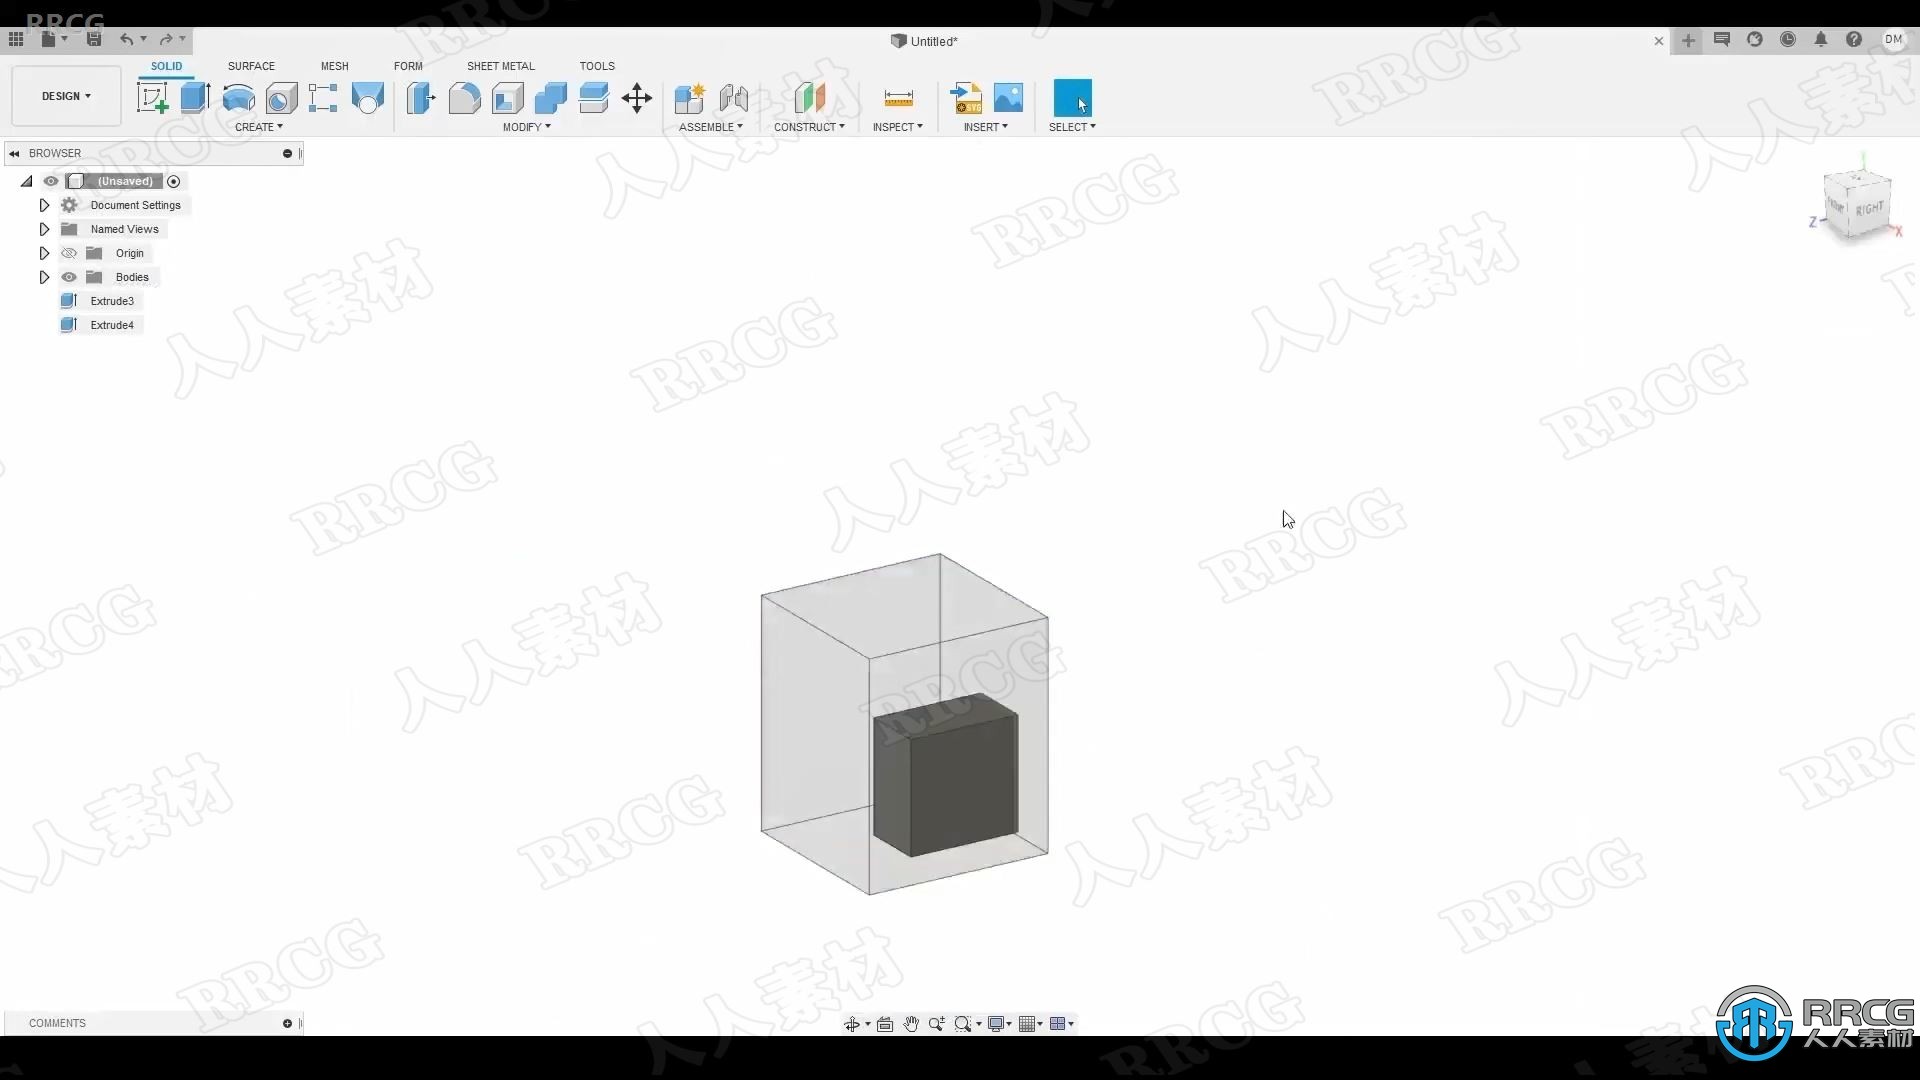Click the Design workspace button
The width and height of the screenshot is (1920, 1080).
pyautogui.click(x=65, y=94)
